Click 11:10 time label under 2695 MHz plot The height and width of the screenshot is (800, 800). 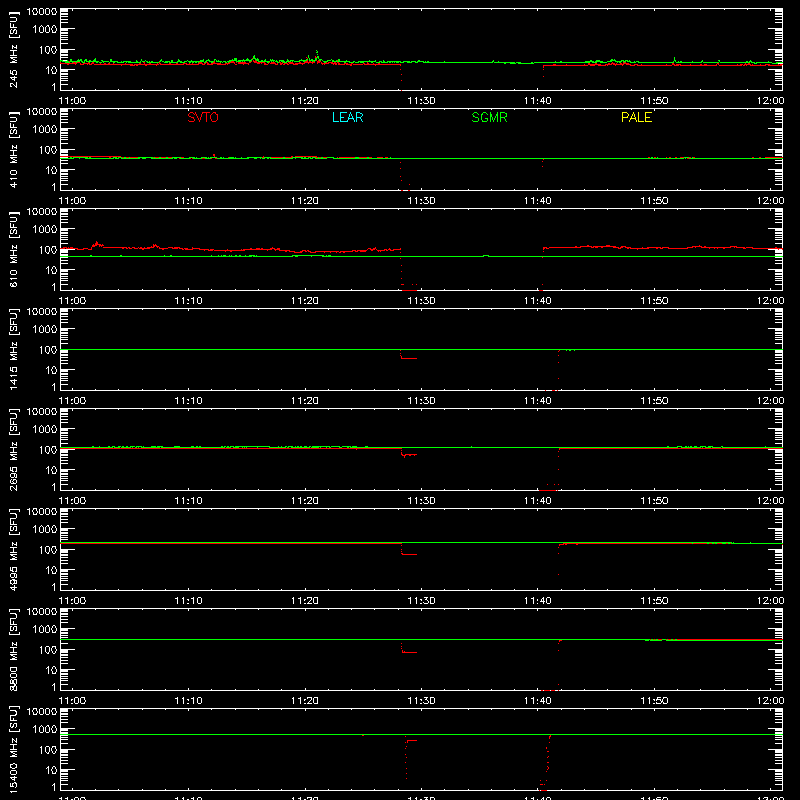coord(188,501)
